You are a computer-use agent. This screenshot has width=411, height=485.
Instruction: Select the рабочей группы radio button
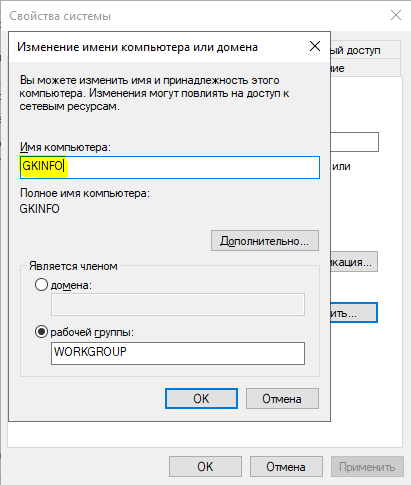click(x=41, y=332)
